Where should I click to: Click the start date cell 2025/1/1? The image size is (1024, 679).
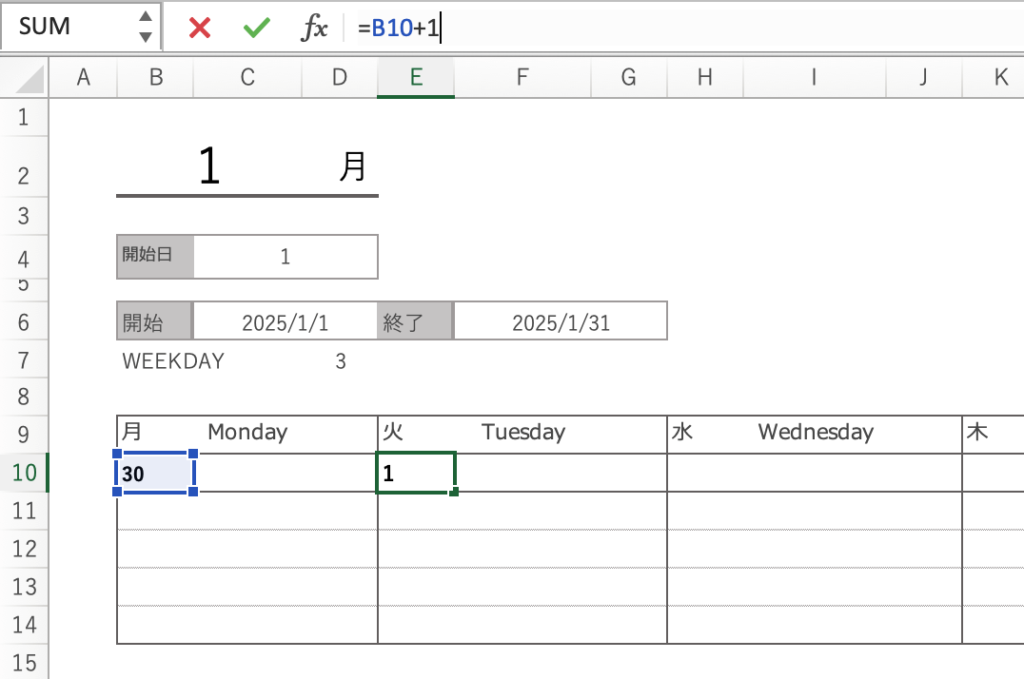[285, 322]
